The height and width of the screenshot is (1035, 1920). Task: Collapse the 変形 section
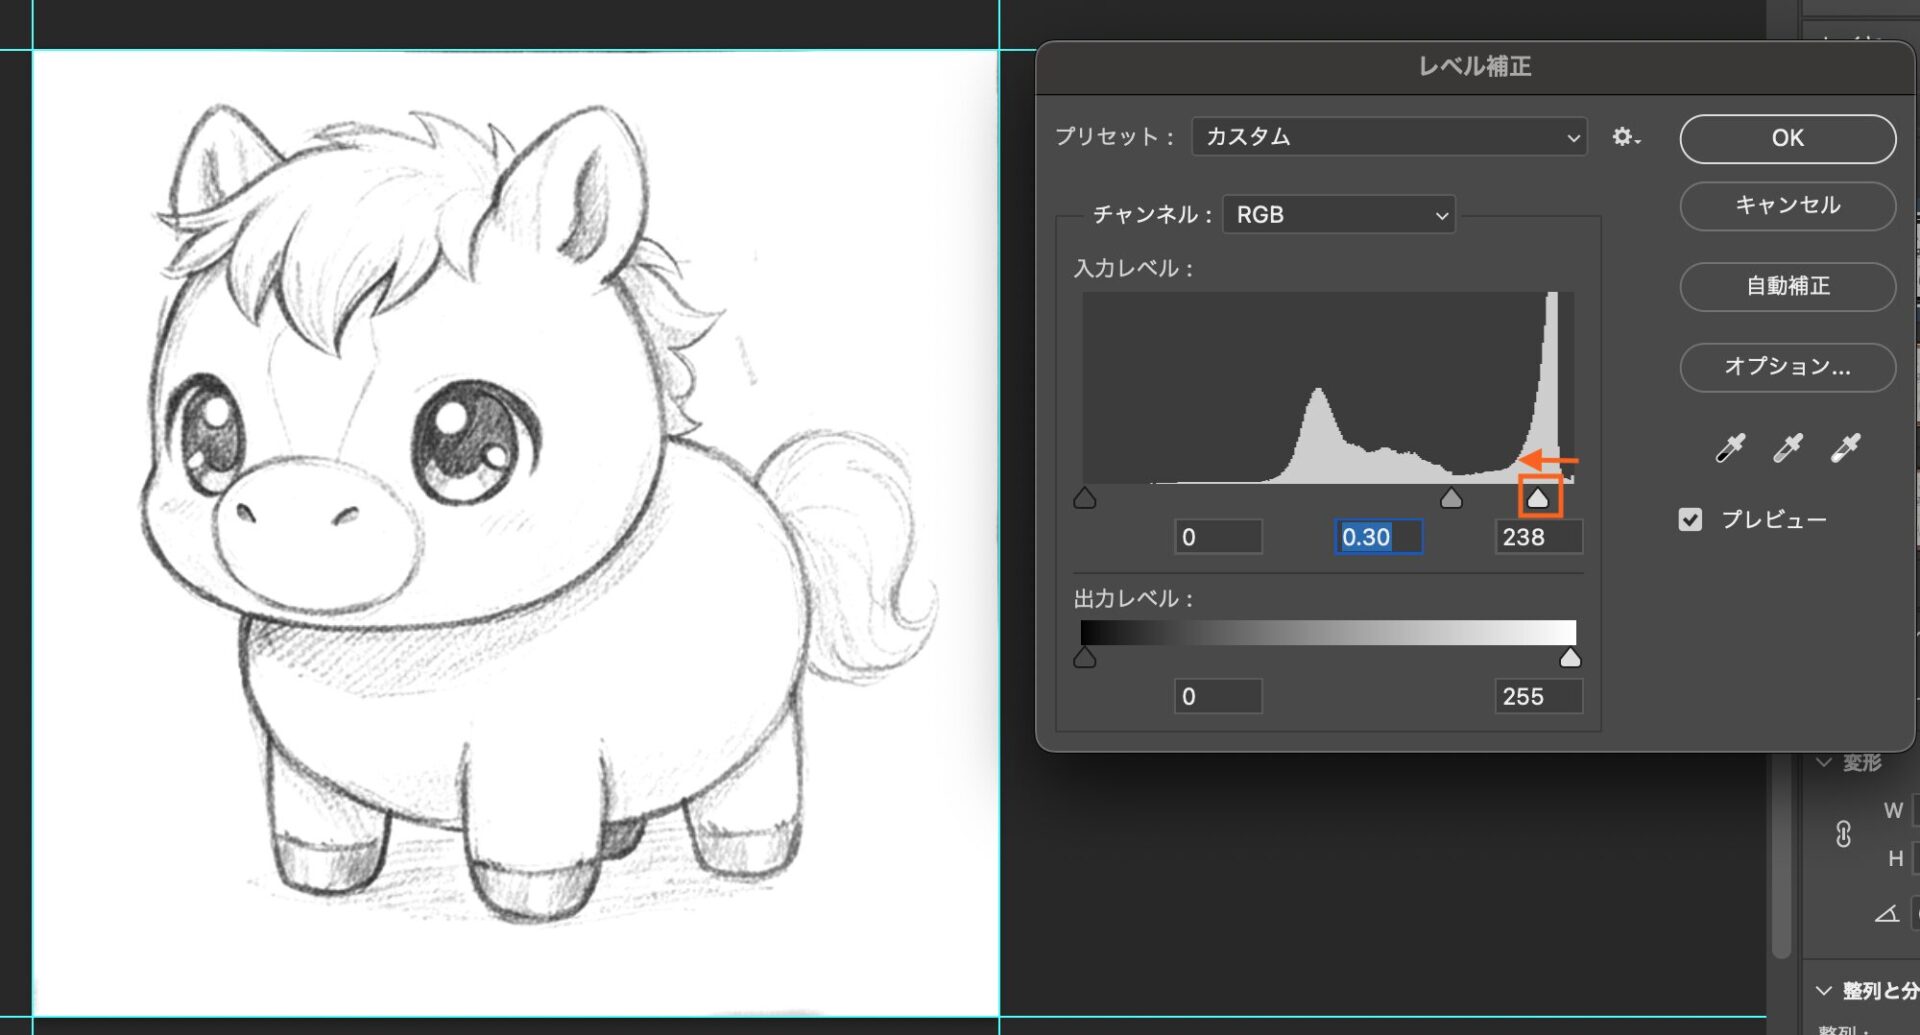1825,763
